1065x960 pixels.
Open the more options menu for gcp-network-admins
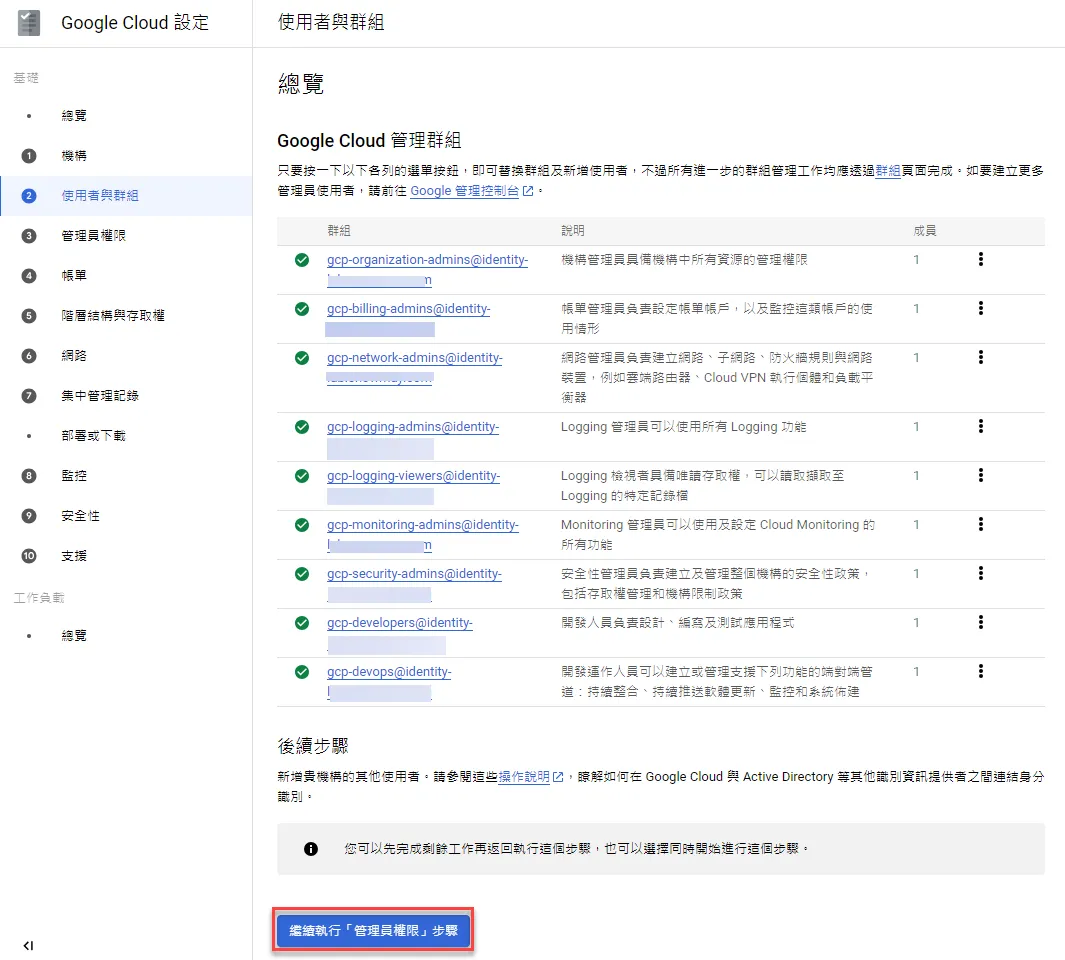(980, 357)
